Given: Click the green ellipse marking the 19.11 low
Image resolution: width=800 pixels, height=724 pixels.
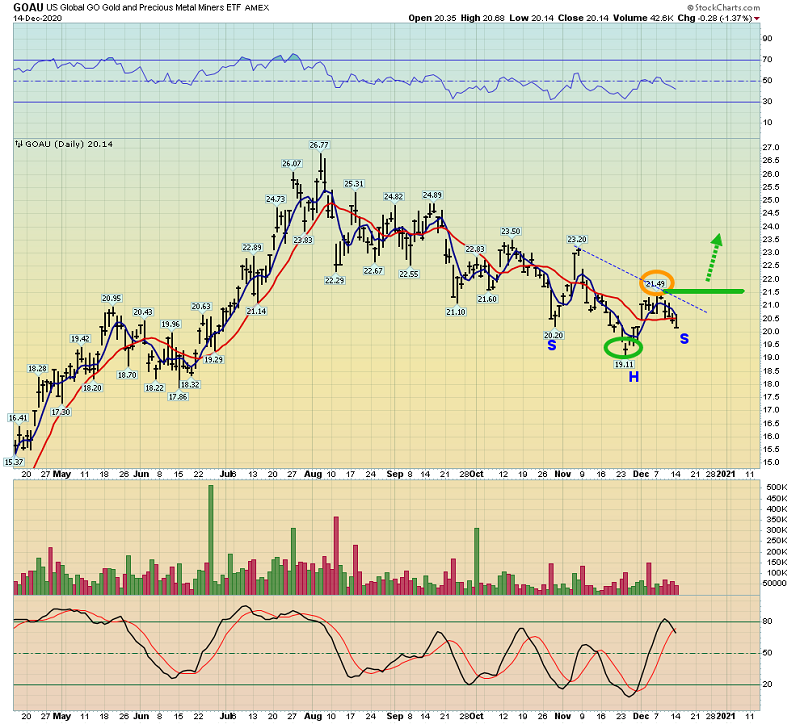Looking at the screenshot, I should click(624, 348).
